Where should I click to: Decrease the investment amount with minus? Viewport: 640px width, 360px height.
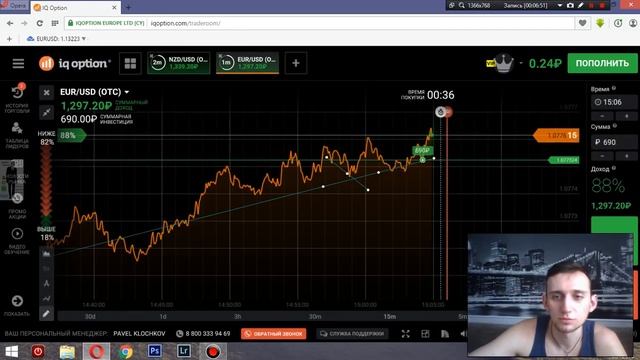602,156
